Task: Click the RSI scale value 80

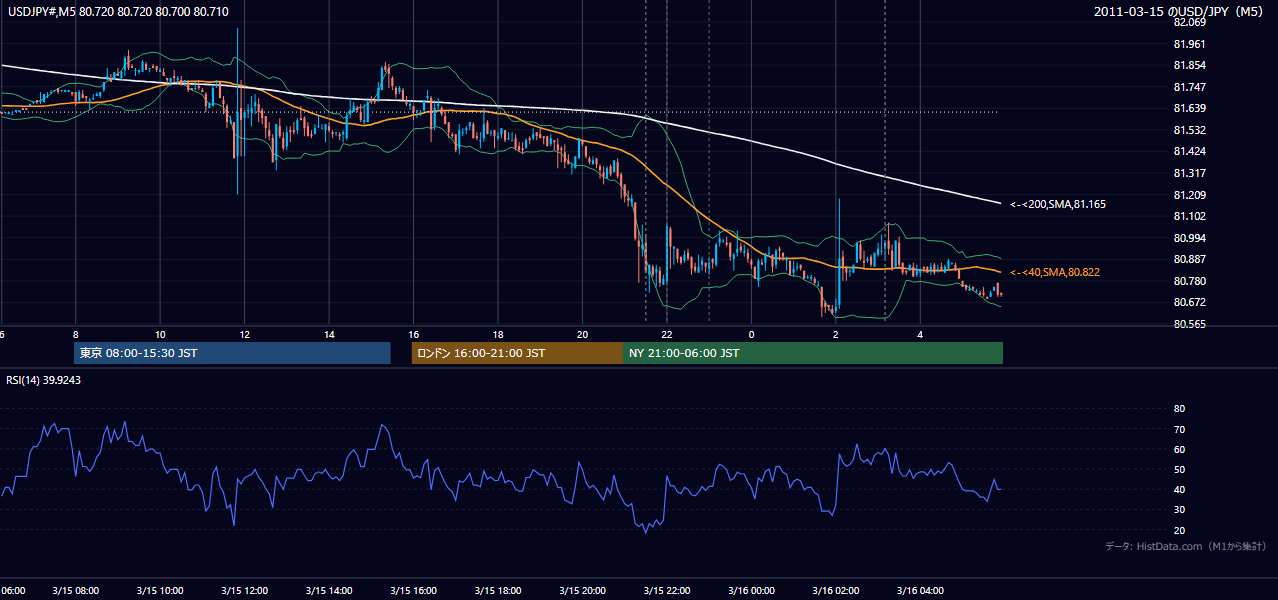Action: (x=1179, y=409)
